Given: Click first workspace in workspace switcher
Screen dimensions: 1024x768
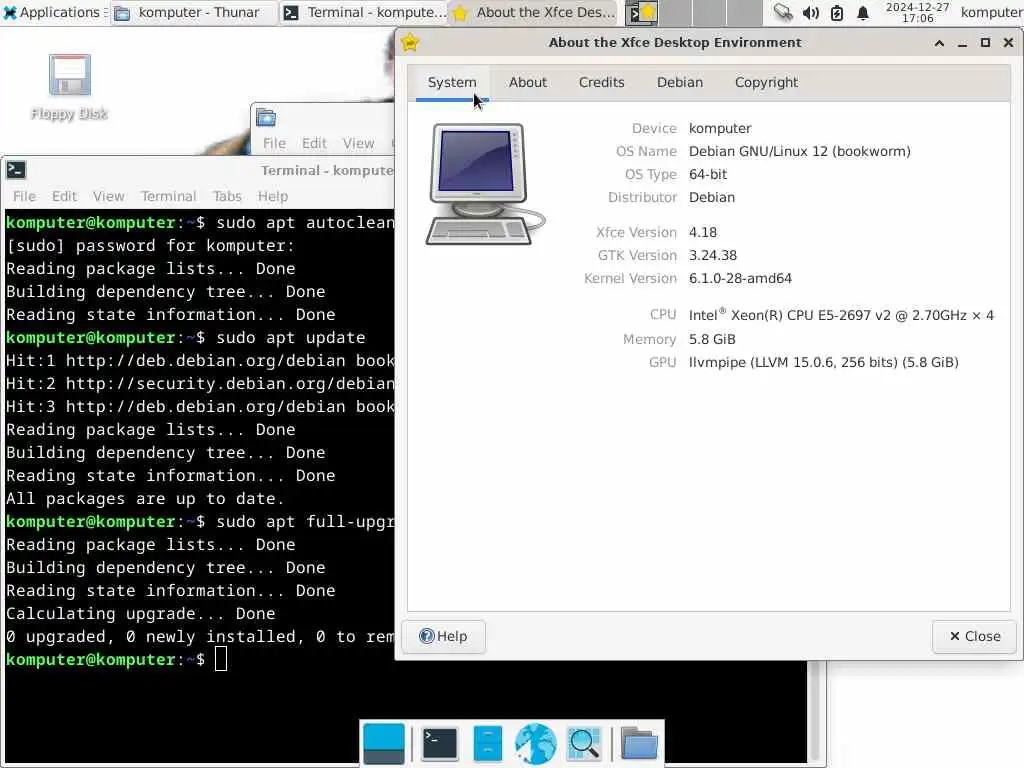Looking at the screenshot, I should point(641,12).
